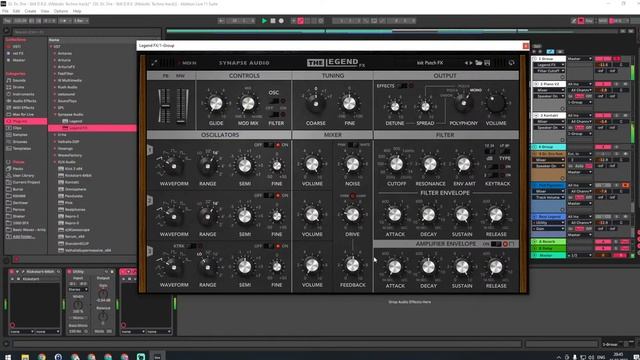Screen dimensions: 640x360
Task: Expand the Valhalla DSP folder
Action: (x=55, y=142)
